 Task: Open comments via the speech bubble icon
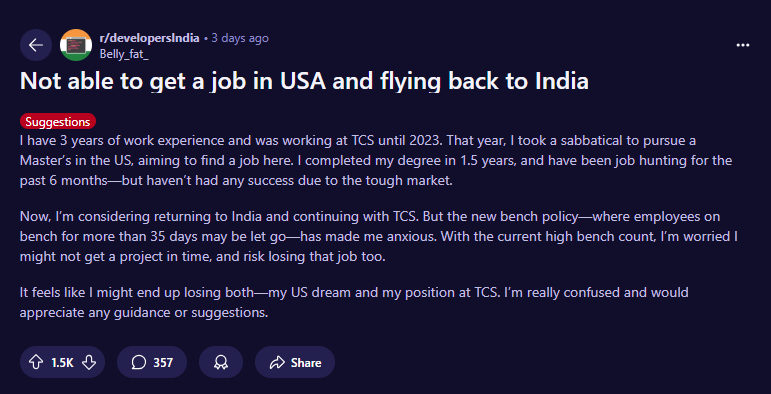coord(139,363)
